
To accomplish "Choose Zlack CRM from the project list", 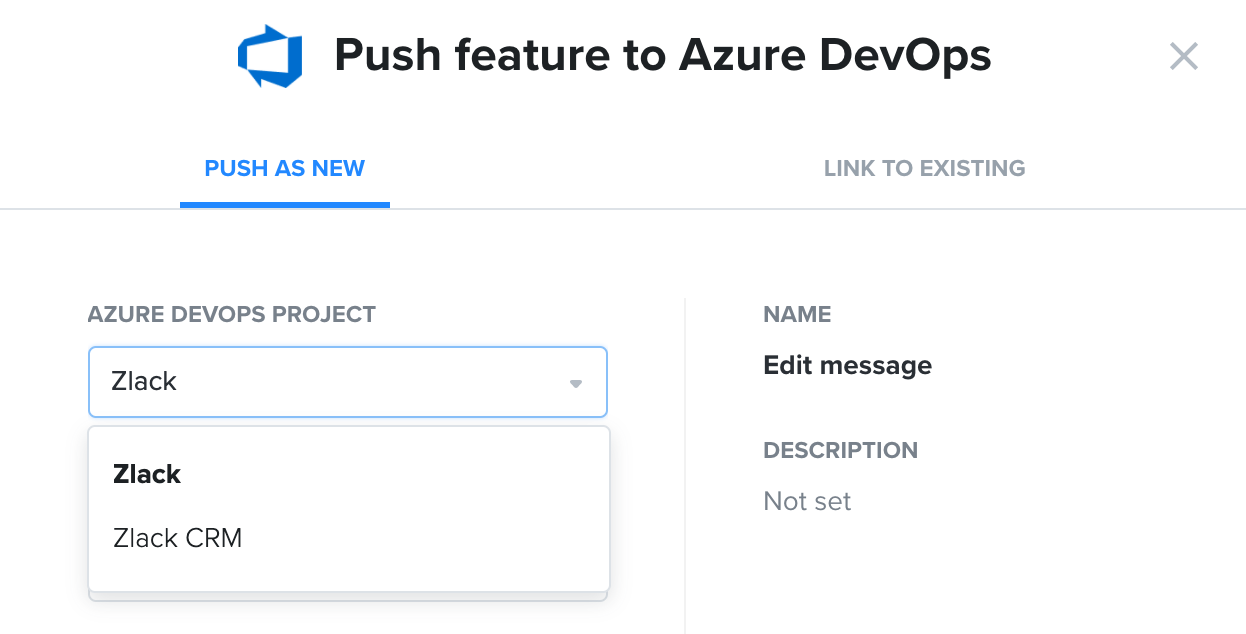I will [178, 538].
